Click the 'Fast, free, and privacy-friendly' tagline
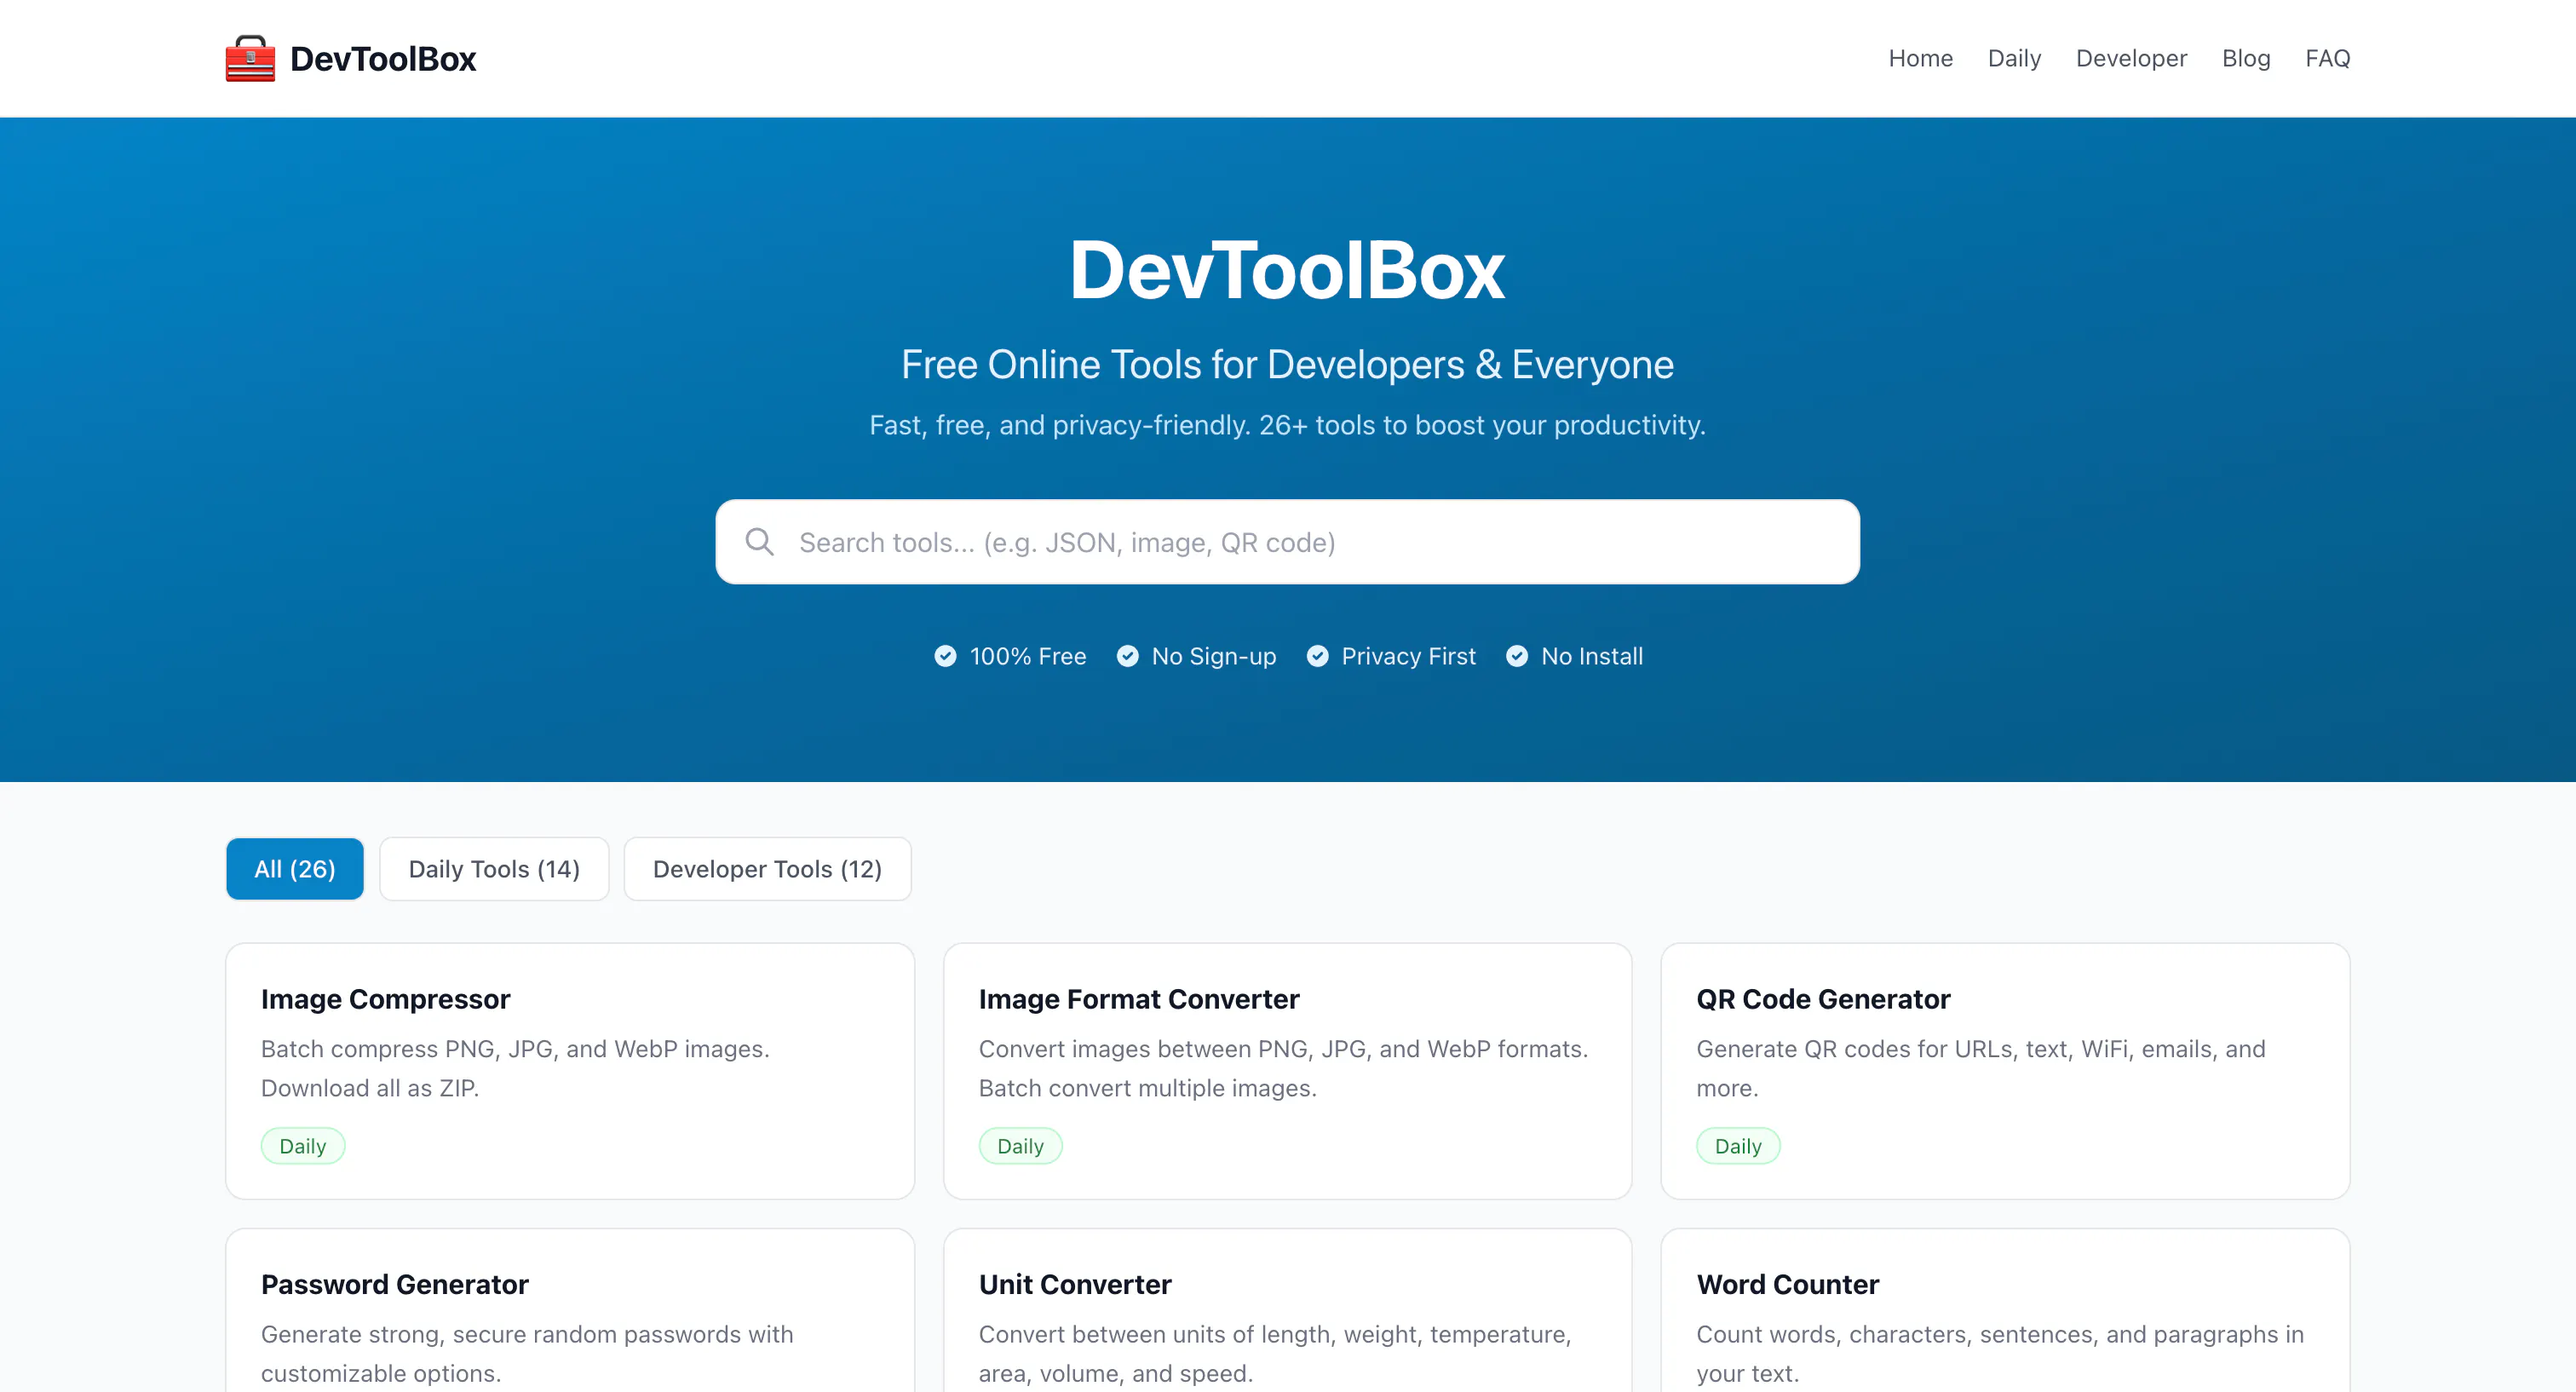The image size is (2576, 1392). tap(1287, 425)
